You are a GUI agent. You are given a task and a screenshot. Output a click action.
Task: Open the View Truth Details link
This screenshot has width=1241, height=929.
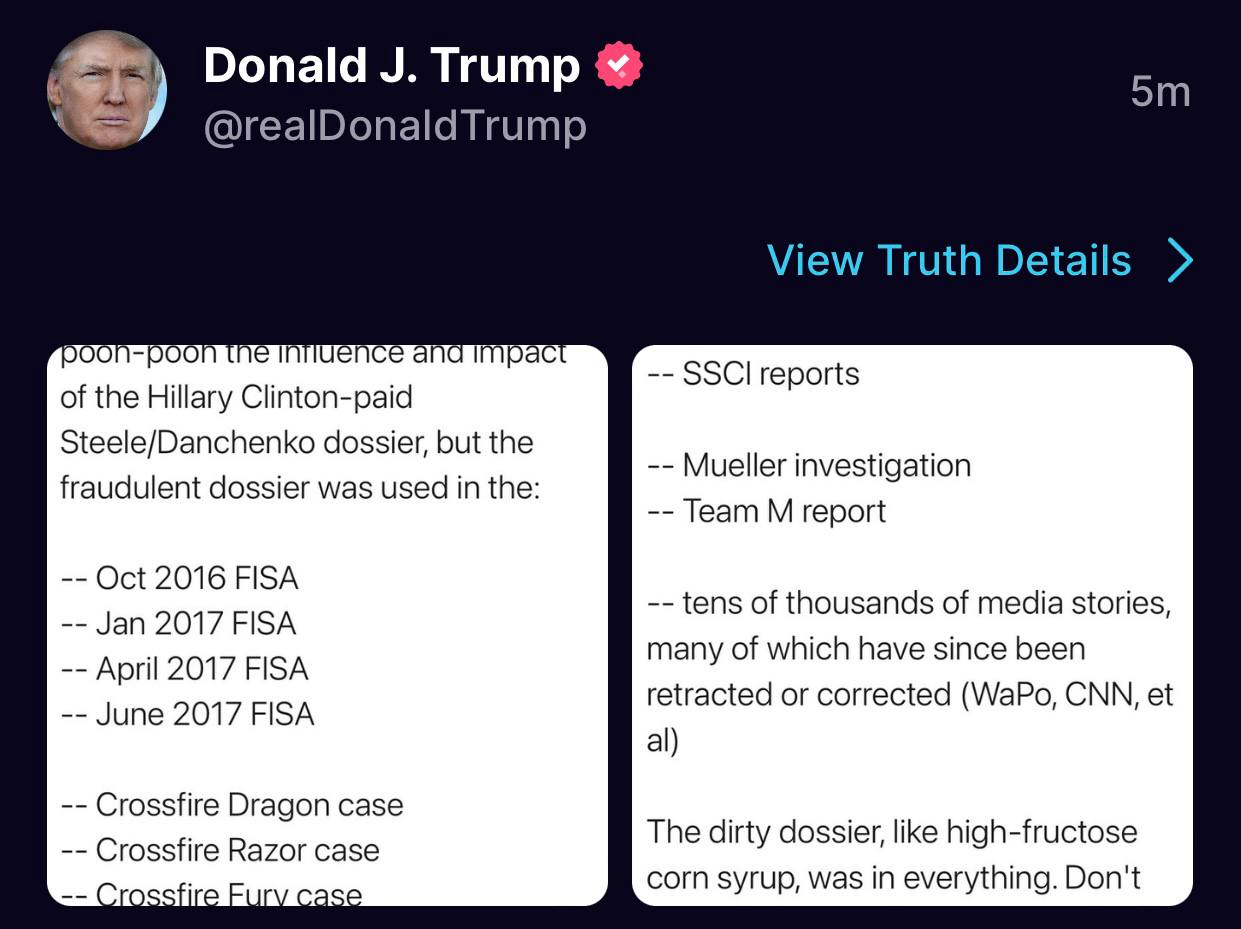point(949,261)
